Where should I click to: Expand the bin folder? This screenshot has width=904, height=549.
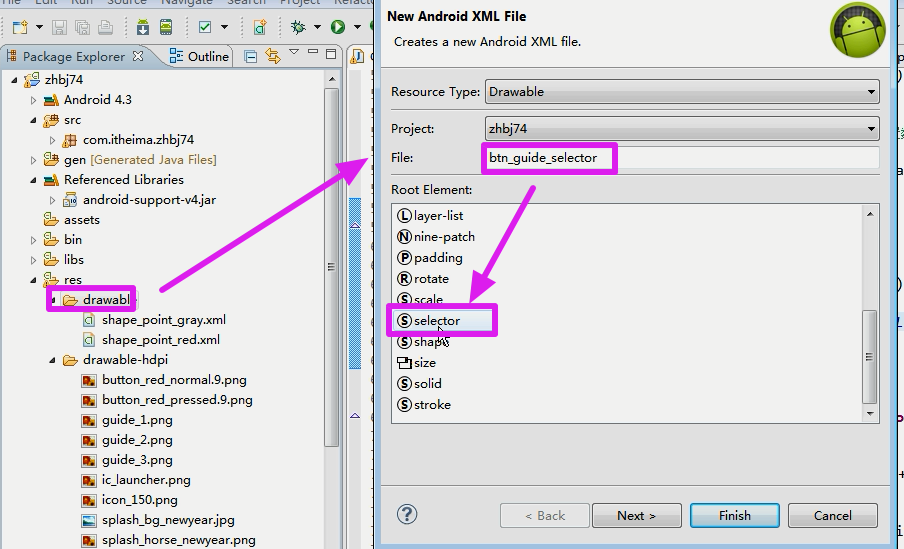coord(33,240)
